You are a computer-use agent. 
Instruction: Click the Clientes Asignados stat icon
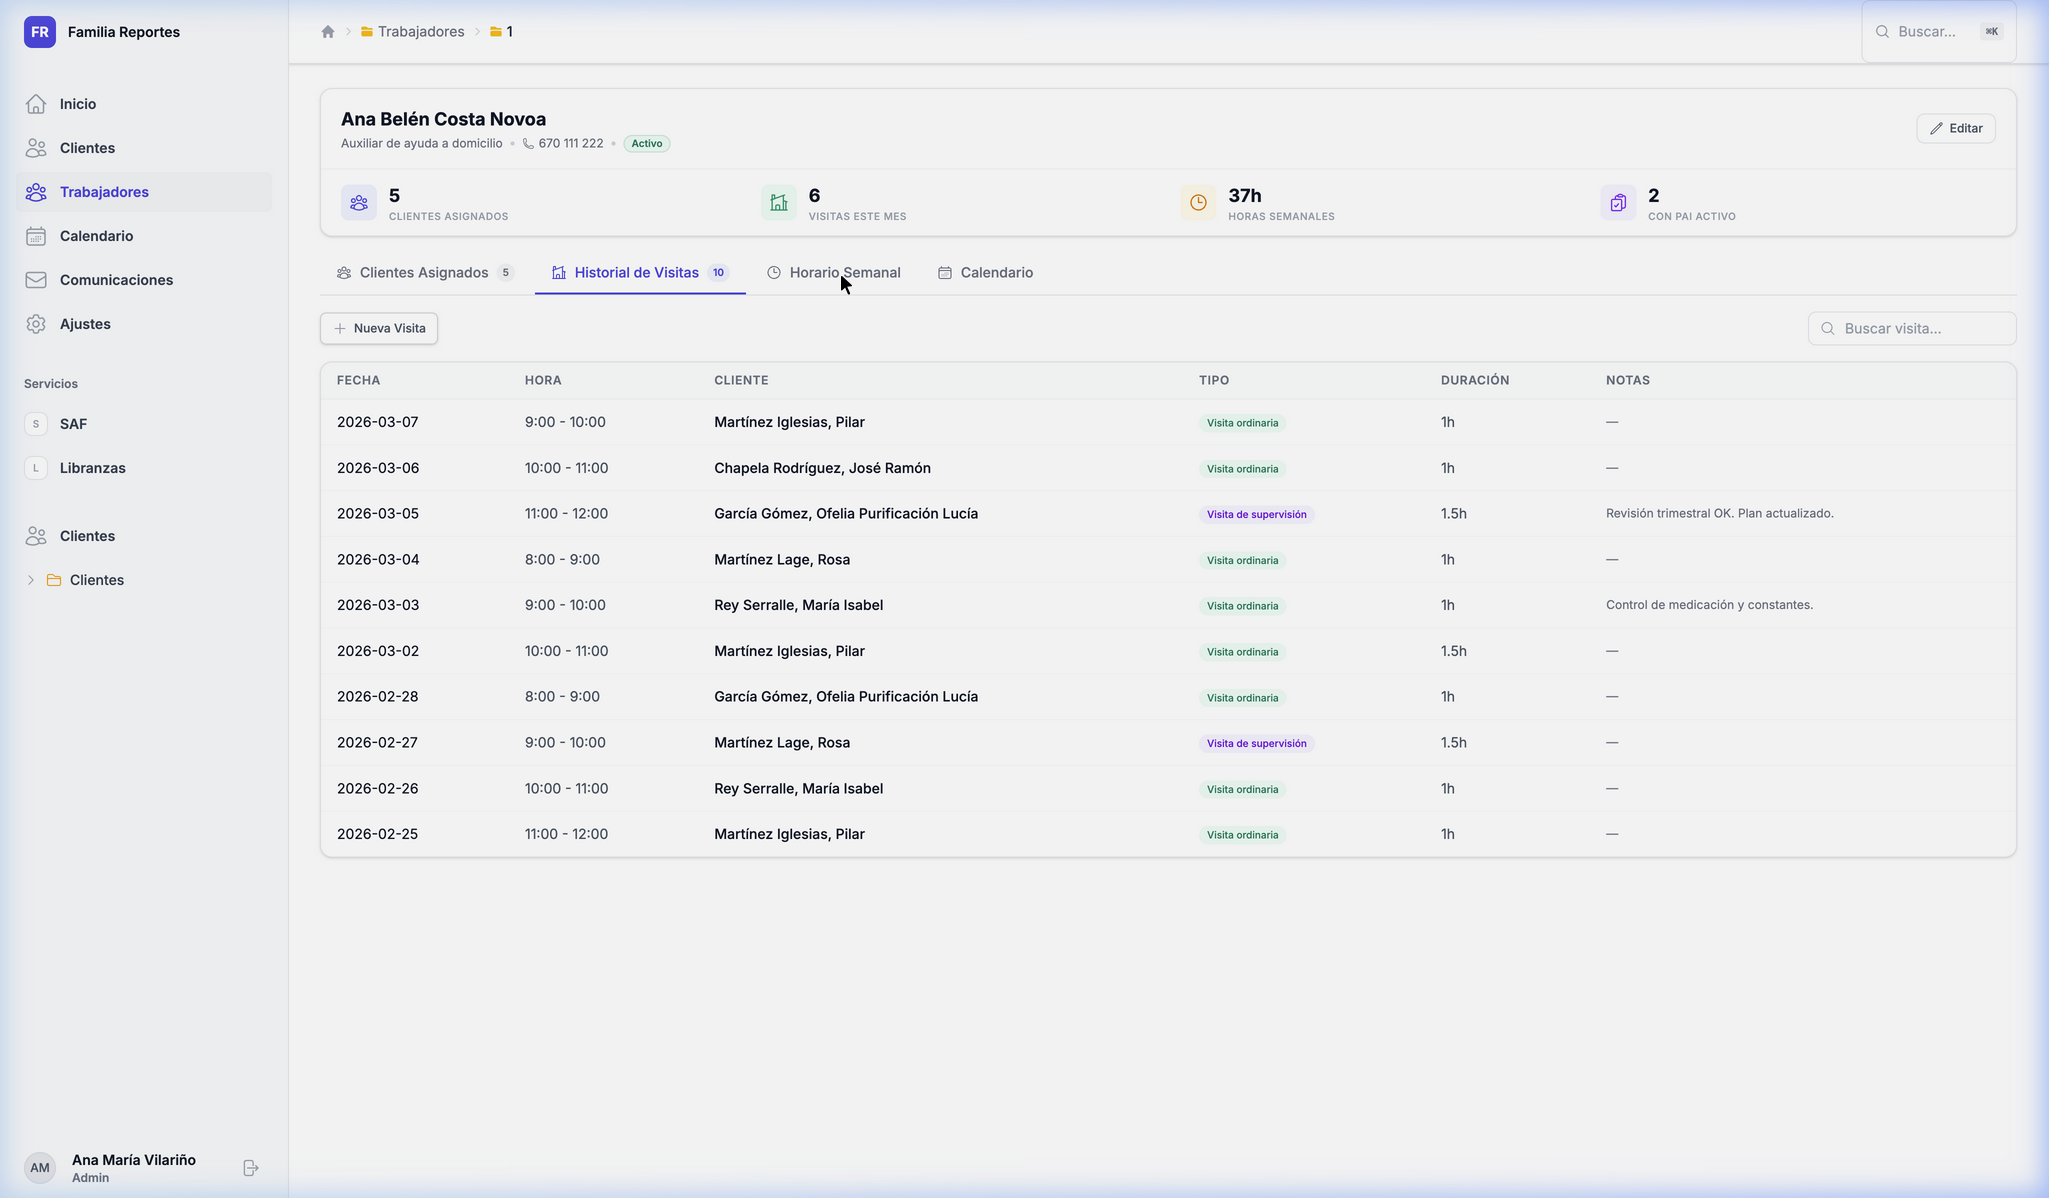click(359, 203)
